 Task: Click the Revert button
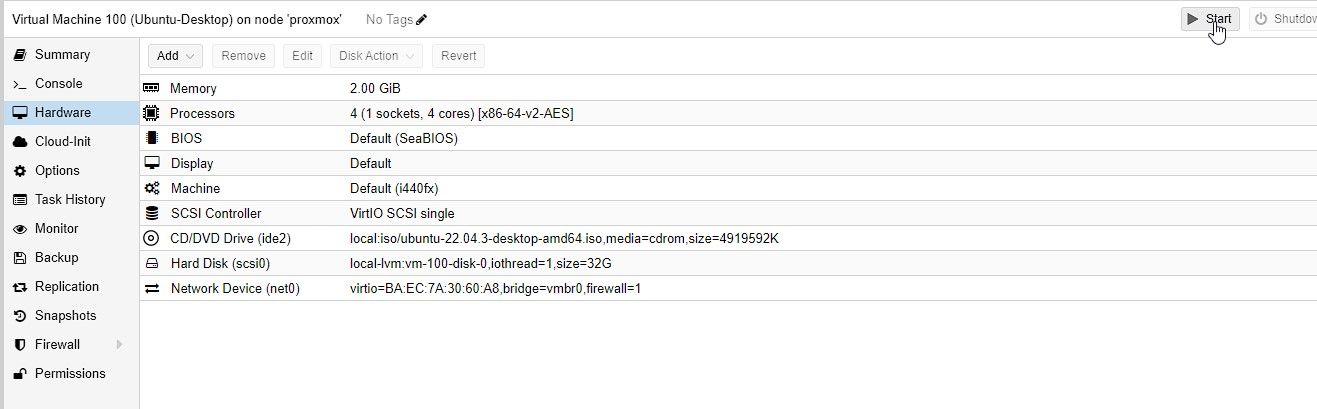click(459, 56)
